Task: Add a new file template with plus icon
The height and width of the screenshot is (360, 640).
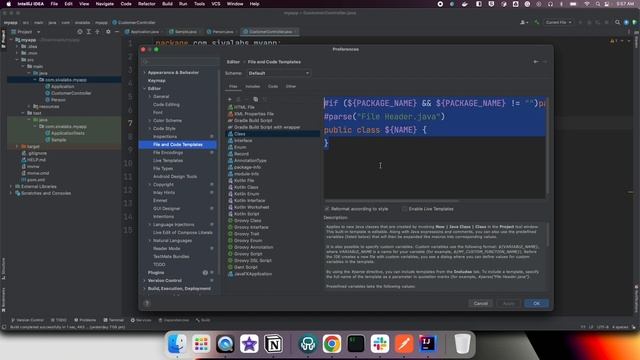Action: [x=230, y=99]
